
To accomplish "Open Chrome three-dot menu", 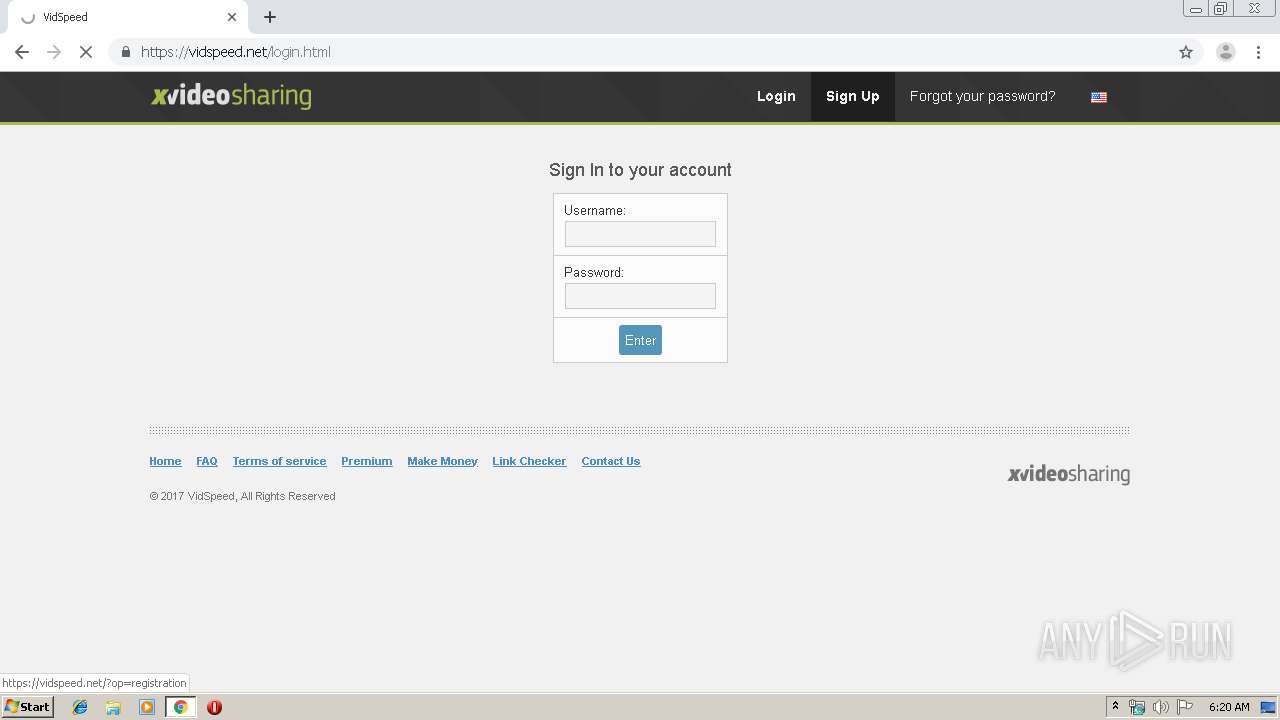I will tap(1259, 52).
